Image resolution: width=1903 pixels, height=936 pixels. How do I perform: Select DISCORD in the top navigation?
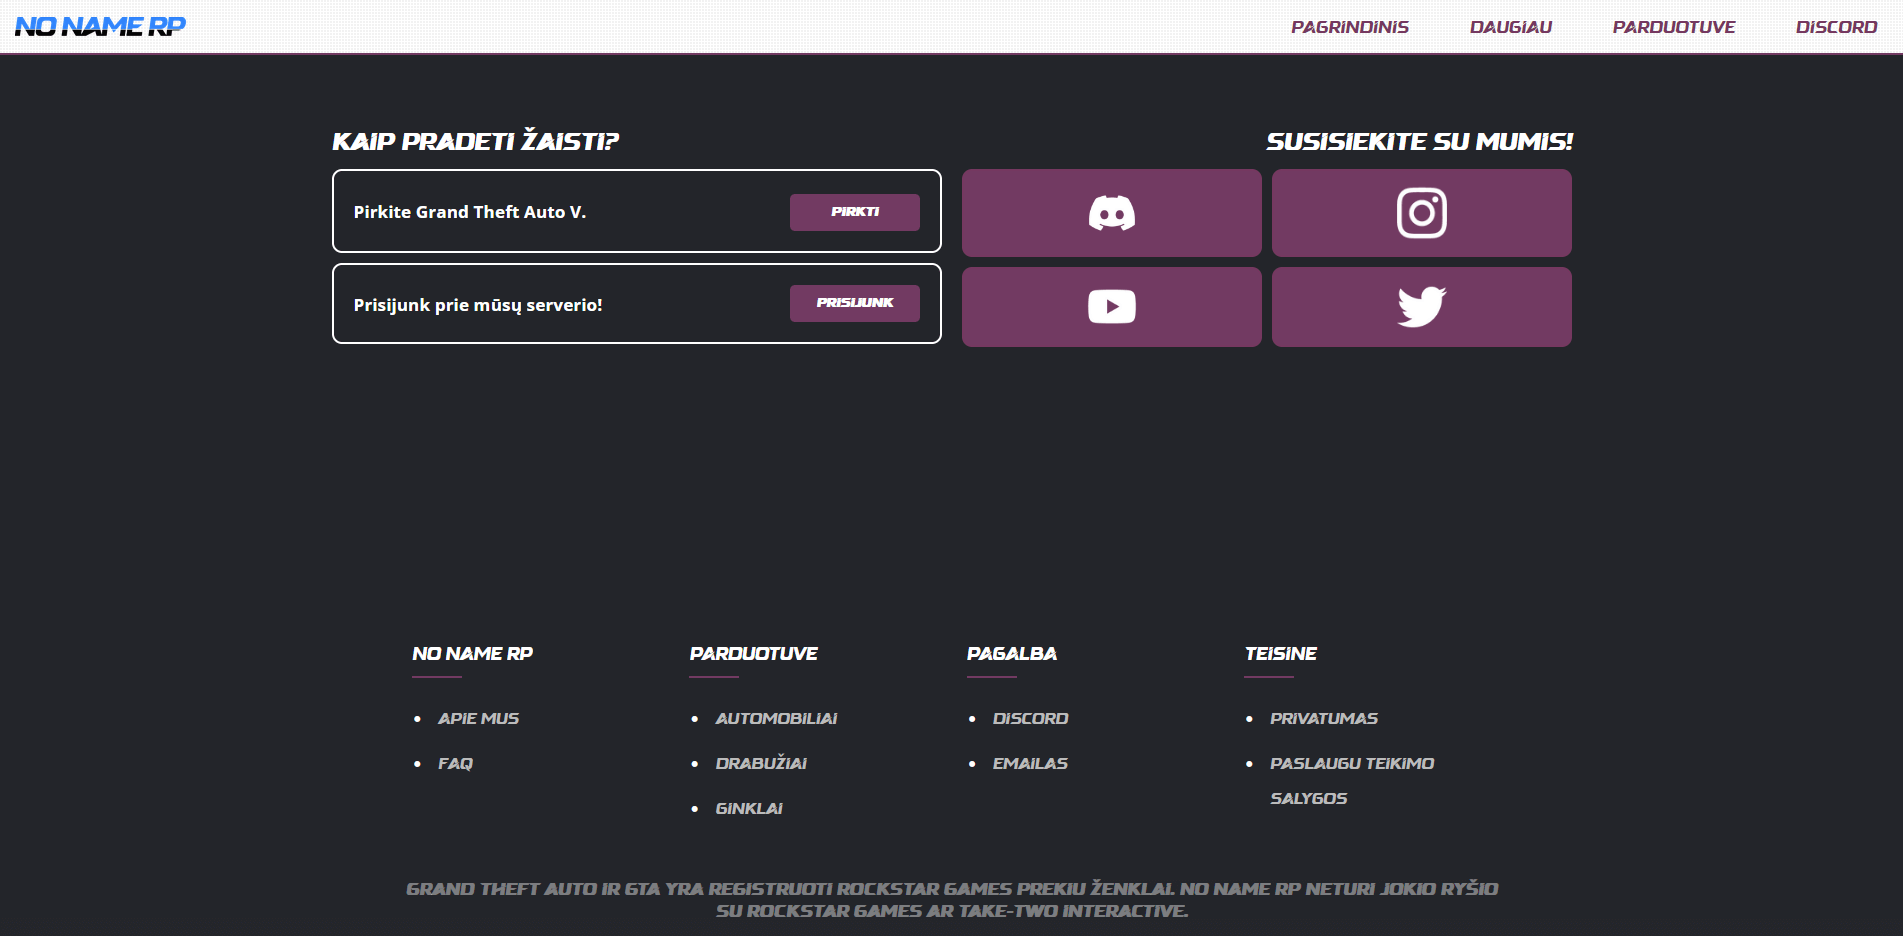tap(1836, 27)
